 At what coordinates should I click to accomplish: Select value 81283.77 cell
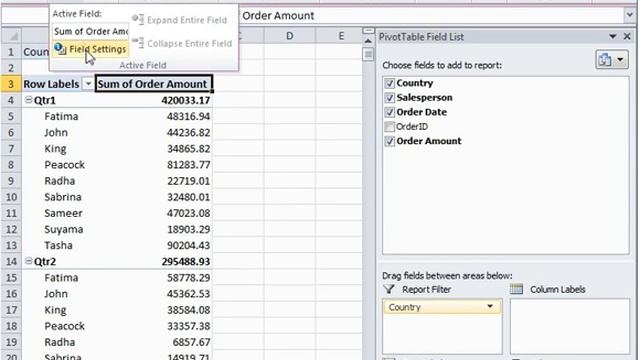click(153, 165)
